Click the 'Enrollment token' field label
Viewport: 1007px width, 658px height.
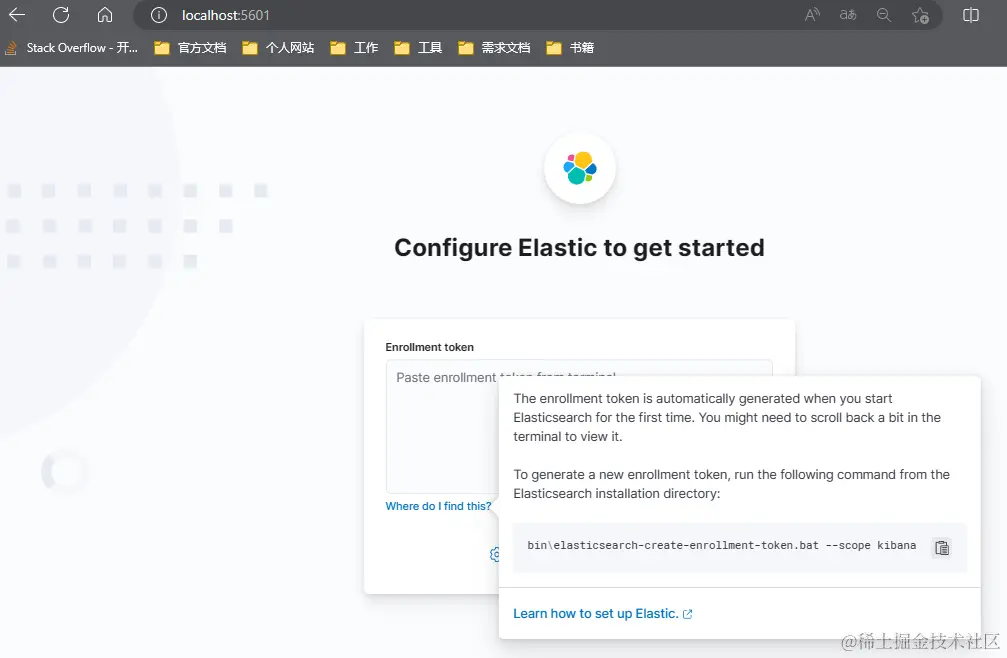click(430, 347)
